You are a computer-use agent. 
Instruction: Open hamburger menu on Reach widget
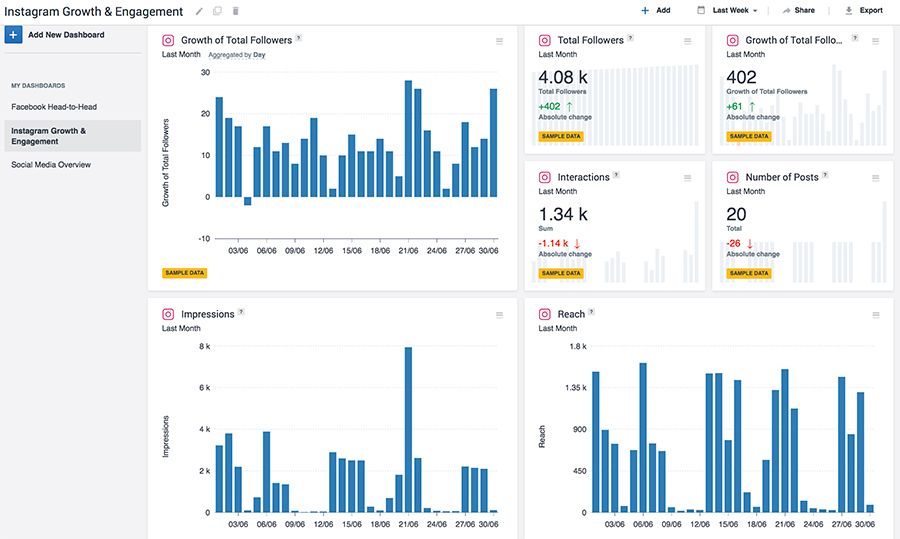pos(876,315)
